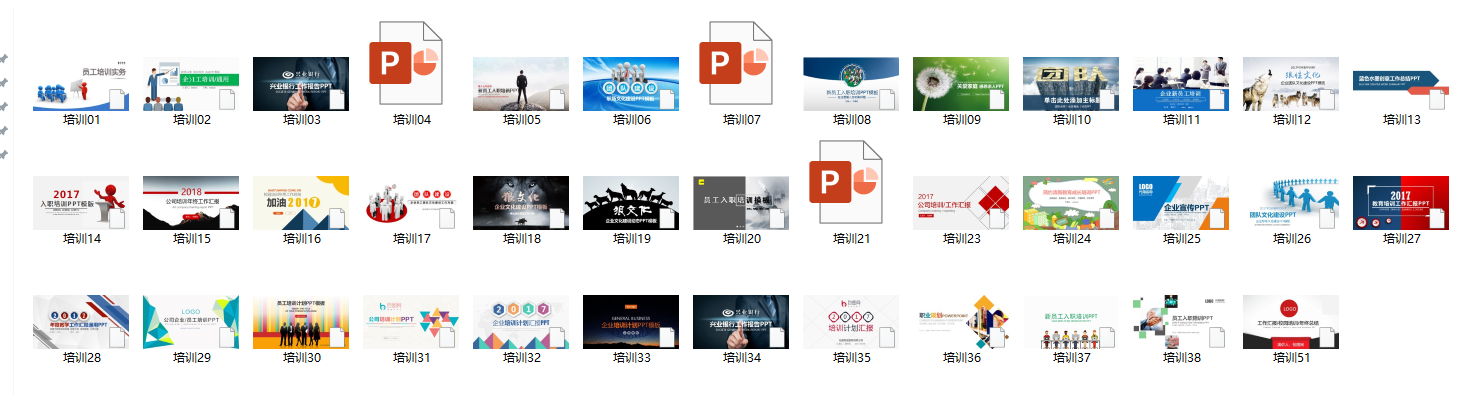Click the file name 培训13
The height and width of the screenshot is (396, 1466).
coord(1401,120)
